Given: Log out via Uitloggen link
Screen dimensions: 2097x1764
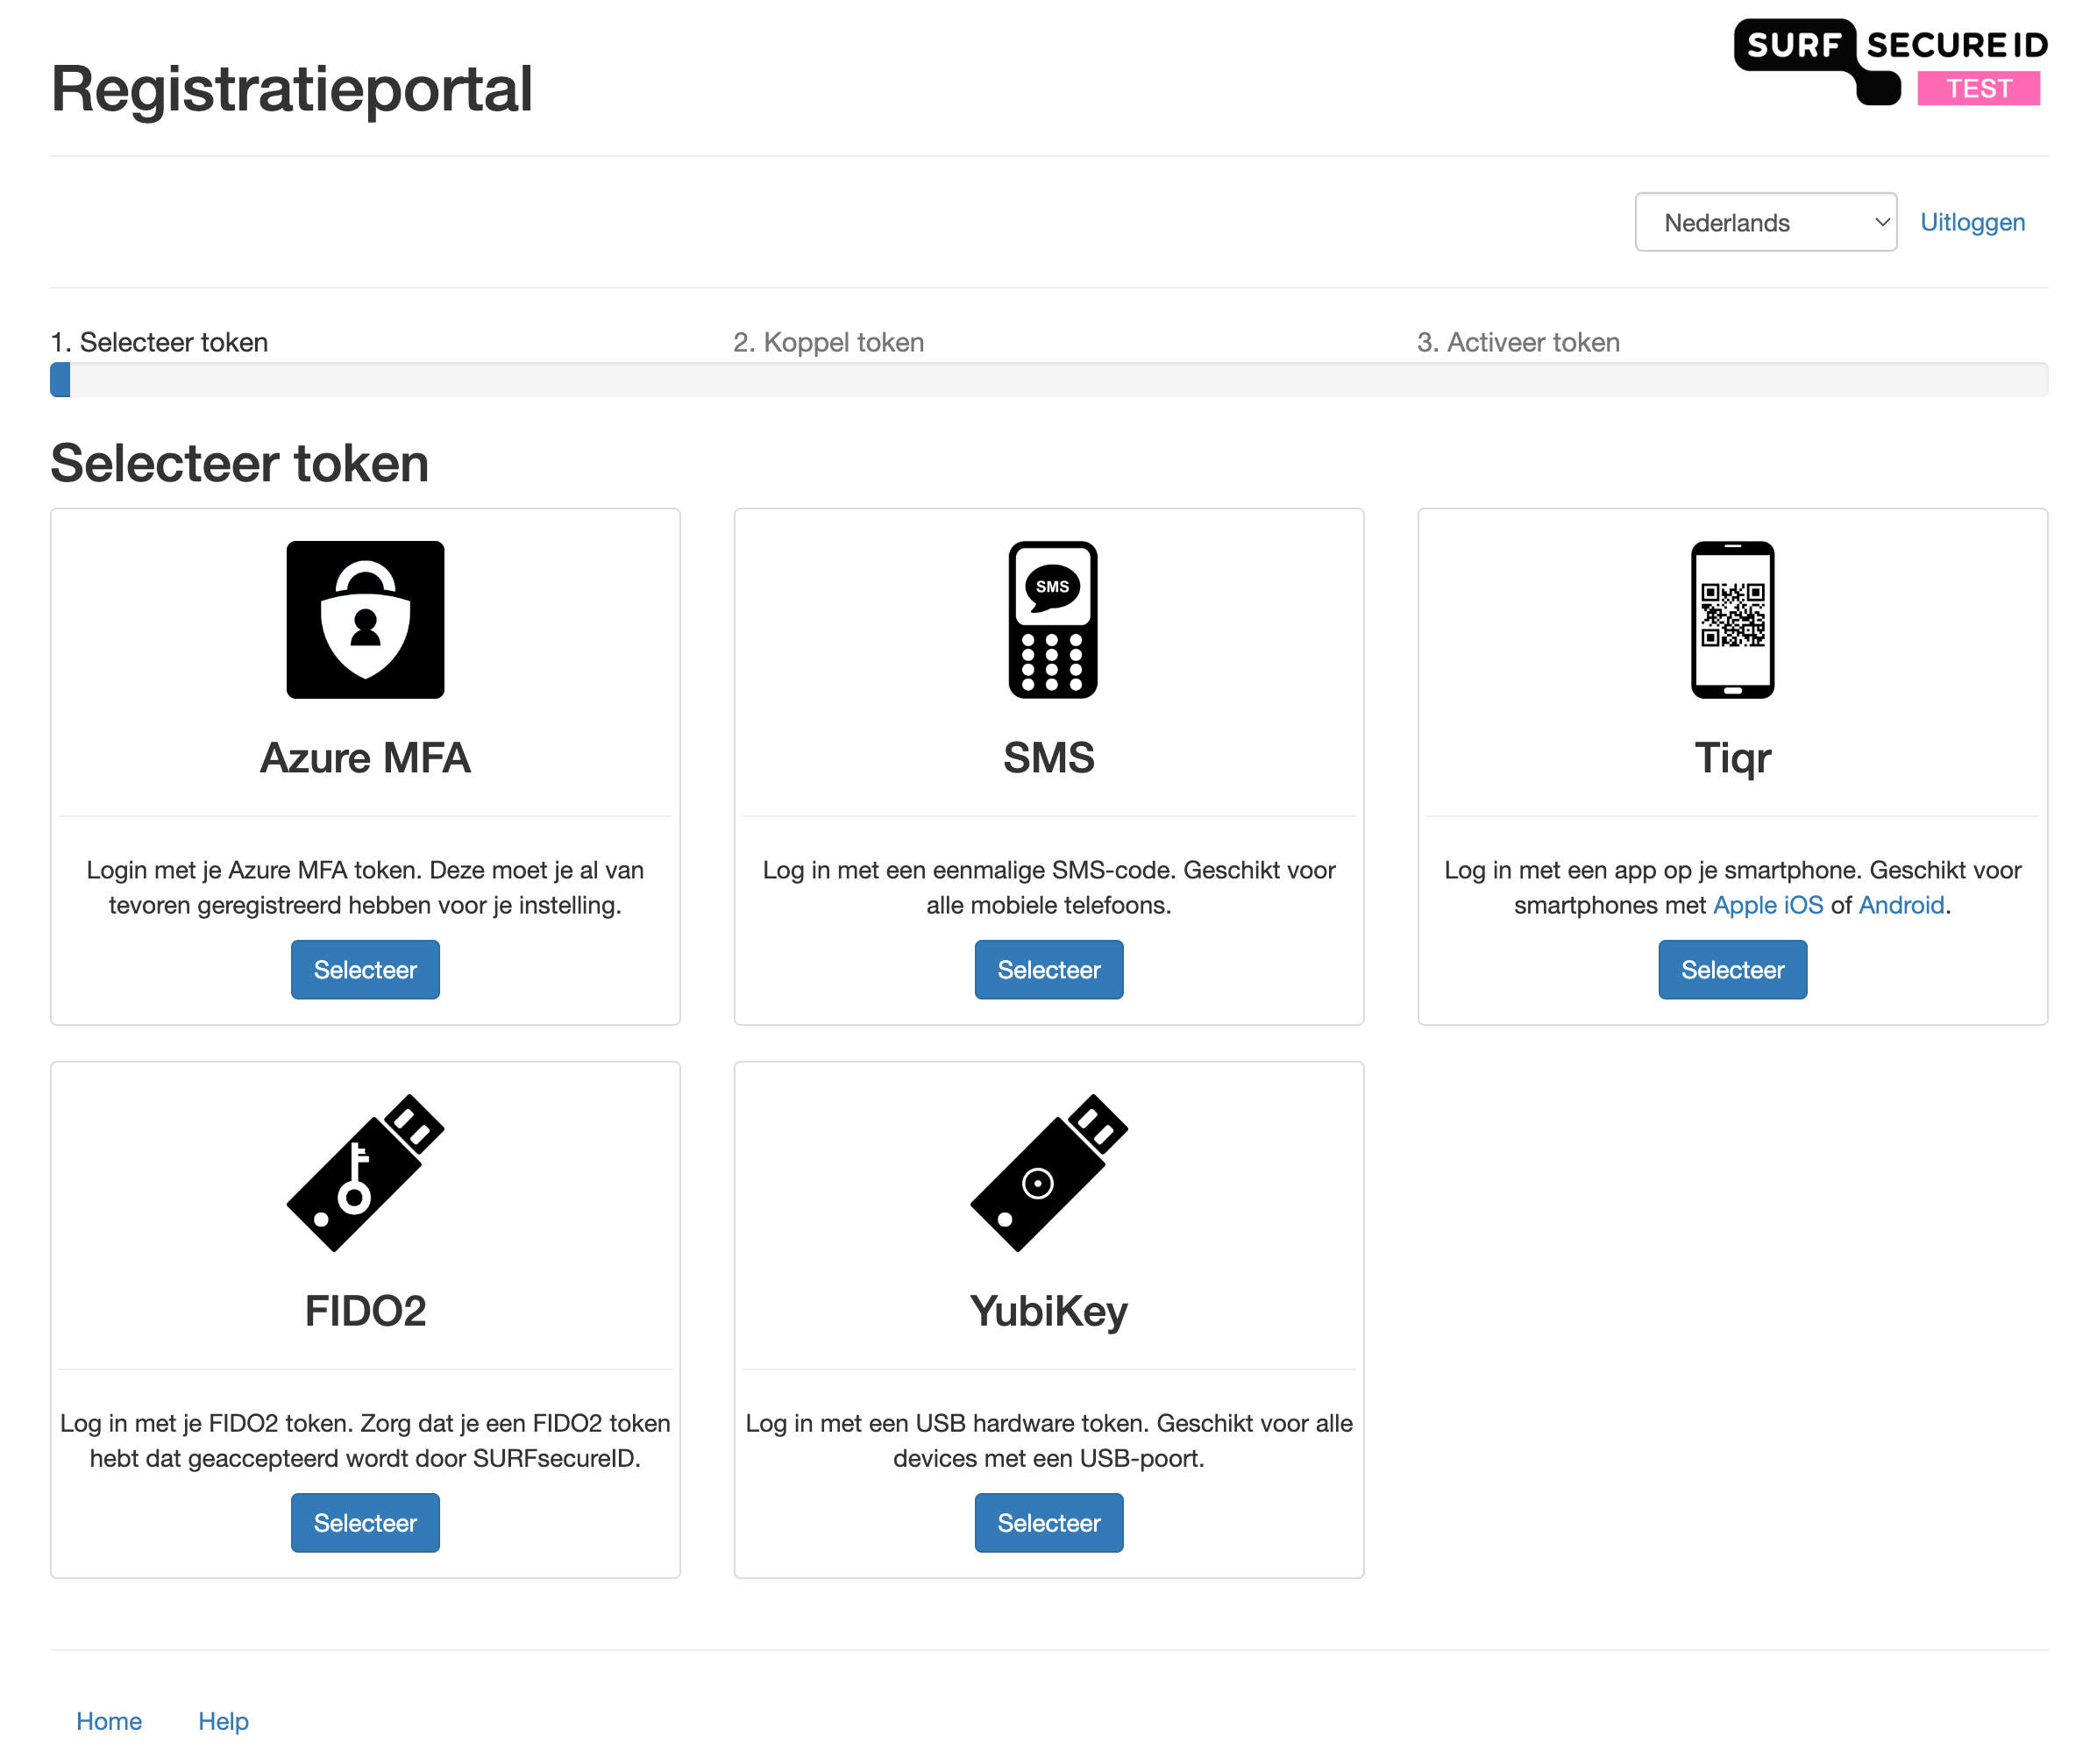Looking at the screenshot, I should [x=1971, y=222].
